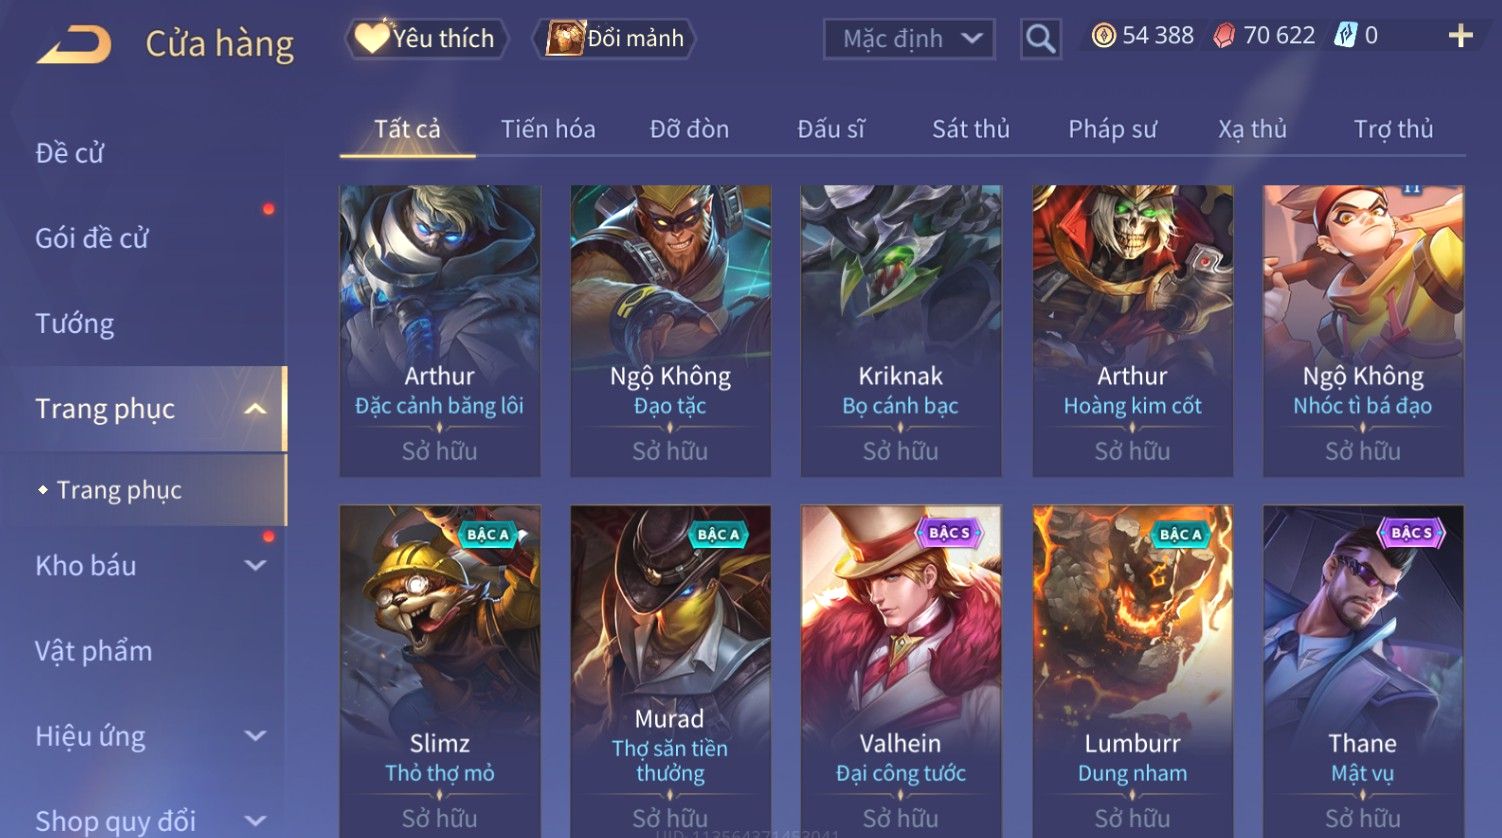Click the gold coin currency icon
The image size is (1502, 838).
1103,36
